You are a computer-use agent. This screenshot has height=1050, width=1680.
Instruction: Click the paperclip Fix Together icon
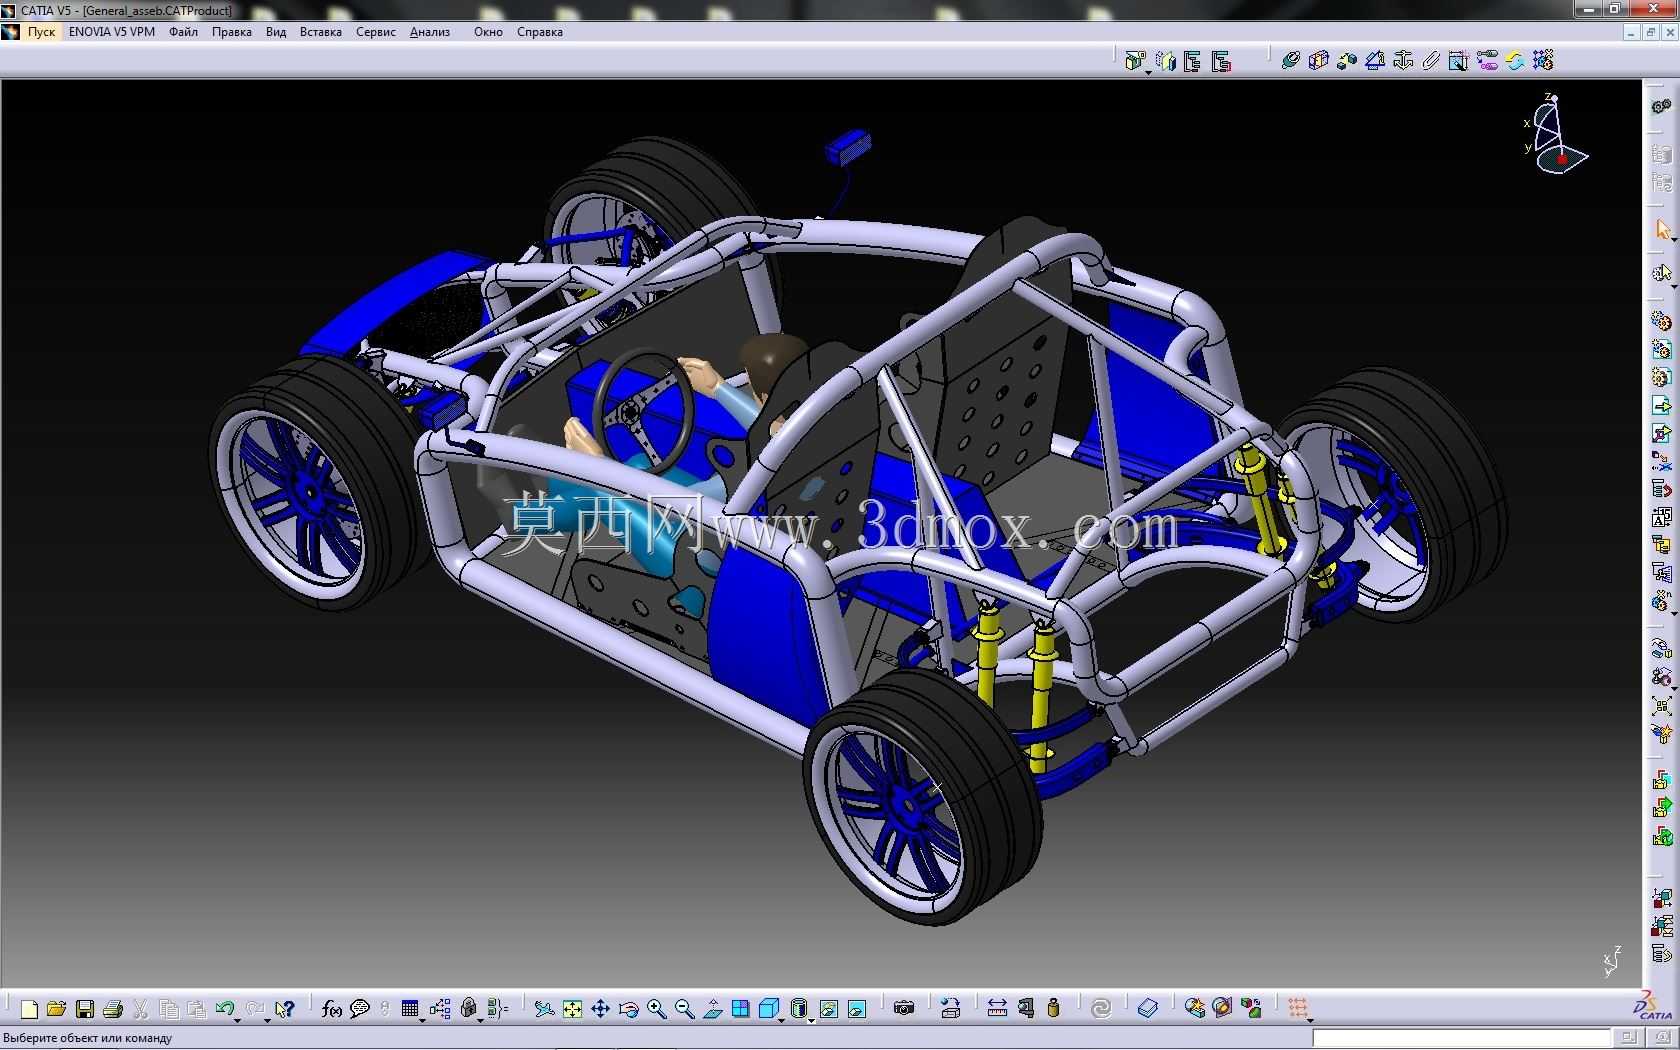pos(1431,61)
